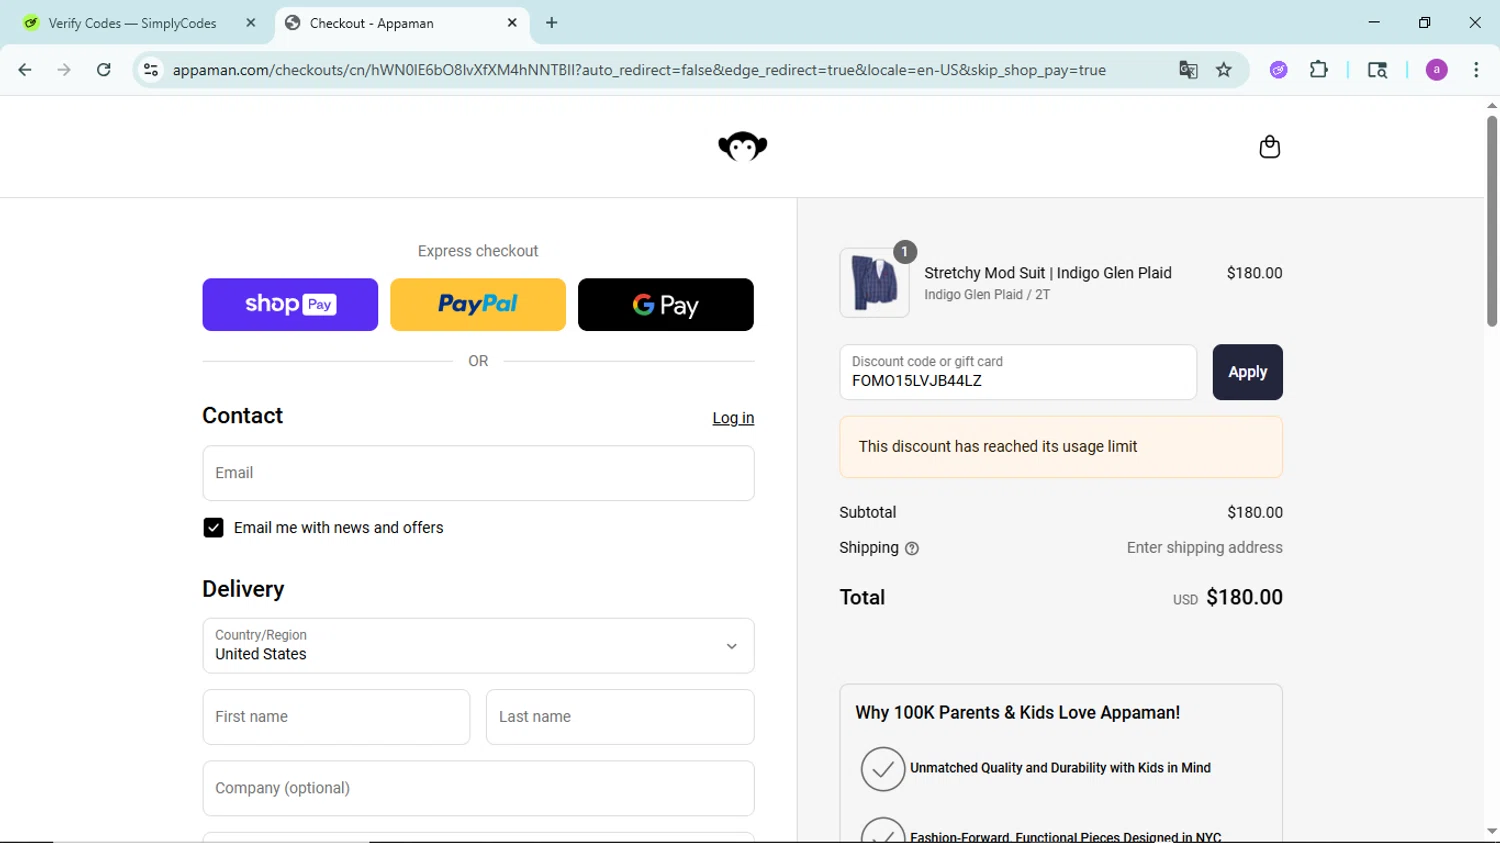Select the Checkout - Appaman tab
1500x843 pixels.
[x=400, y=23]
